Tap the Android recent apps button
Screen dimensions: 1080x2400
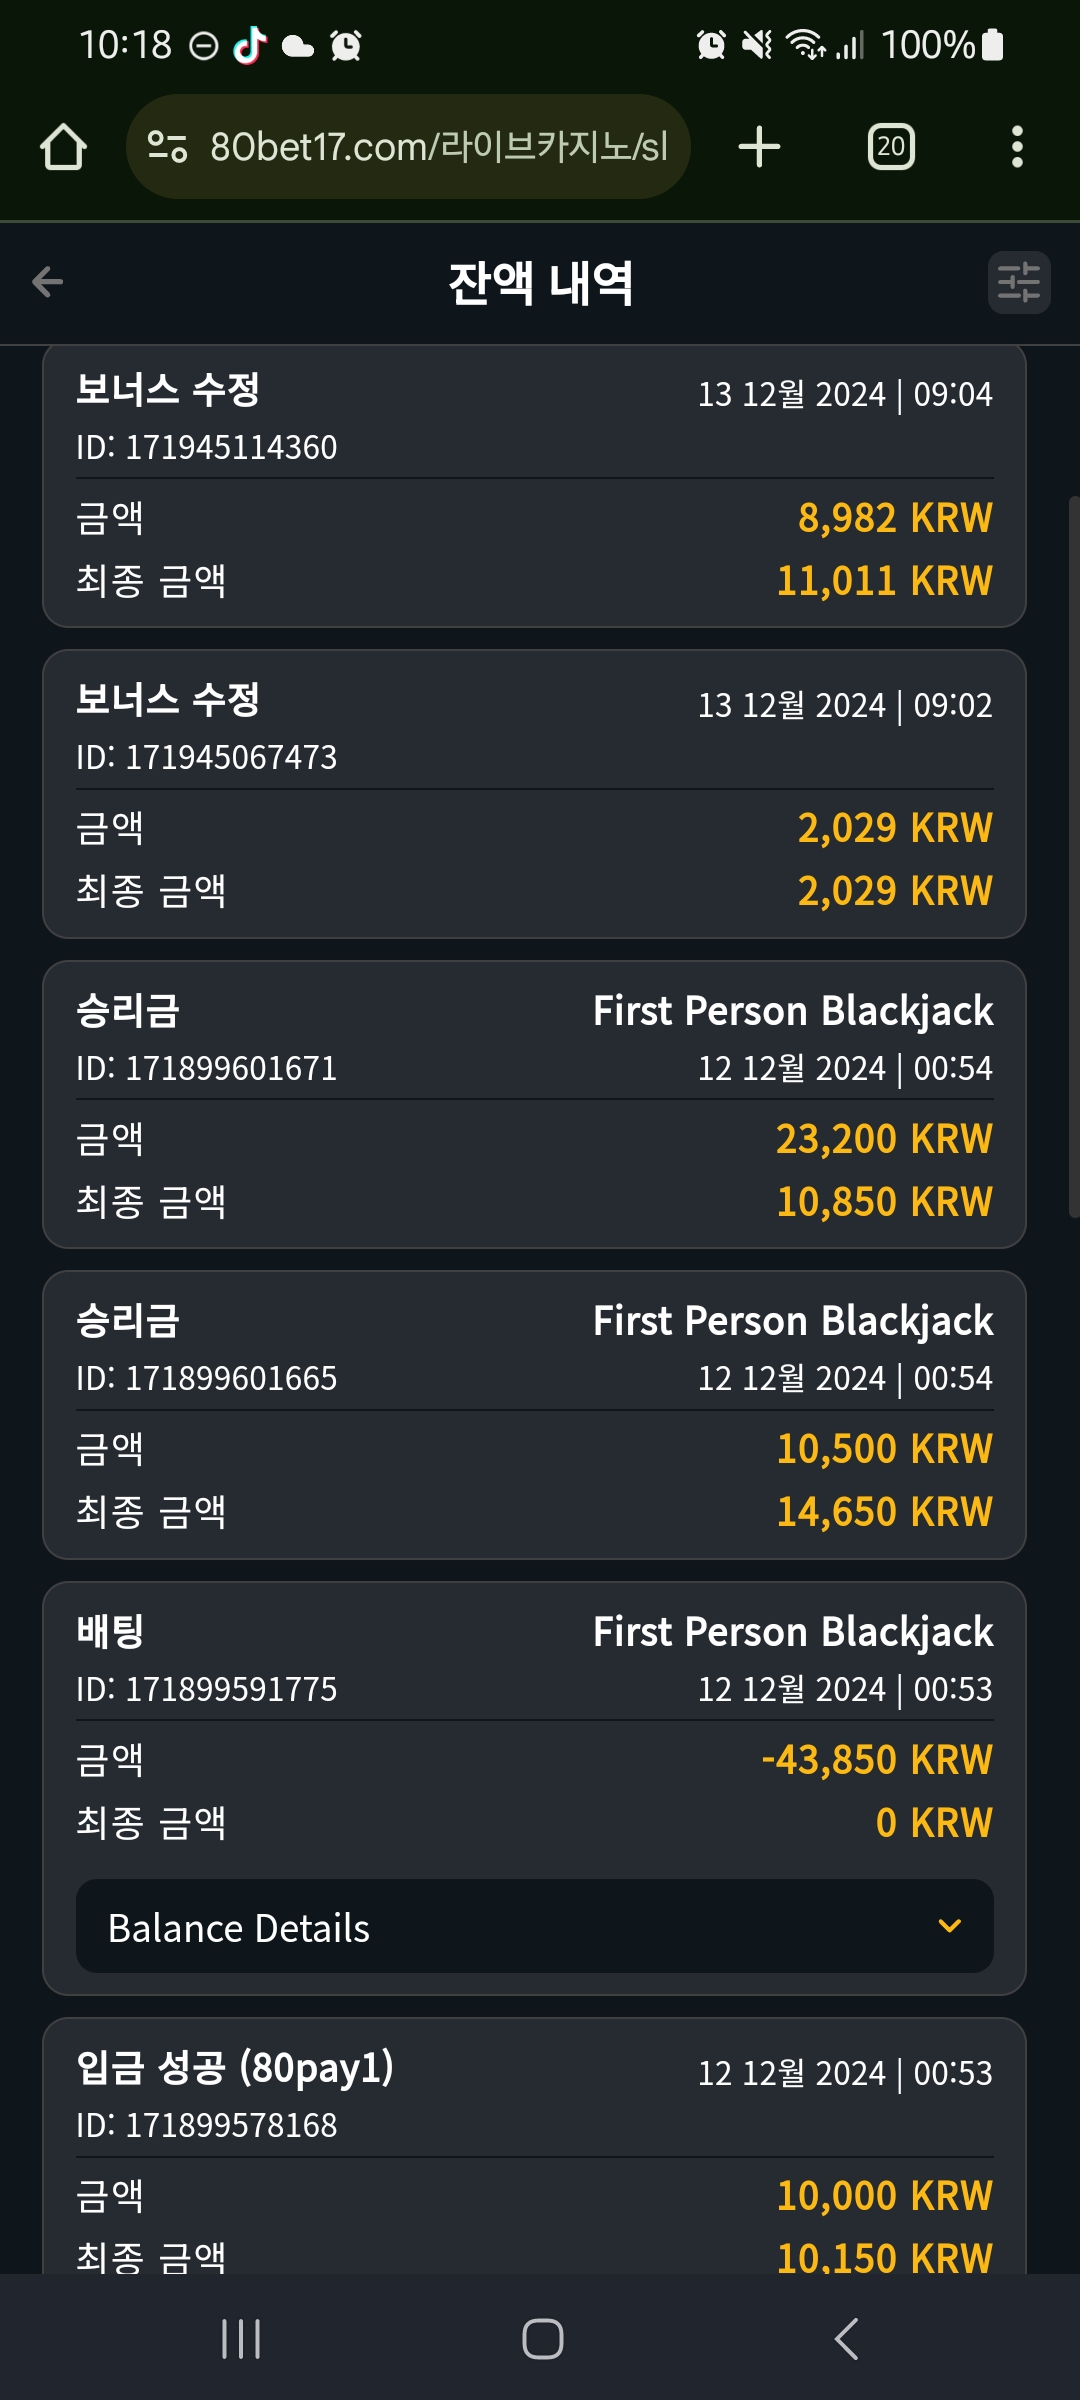coord(241,2339)
